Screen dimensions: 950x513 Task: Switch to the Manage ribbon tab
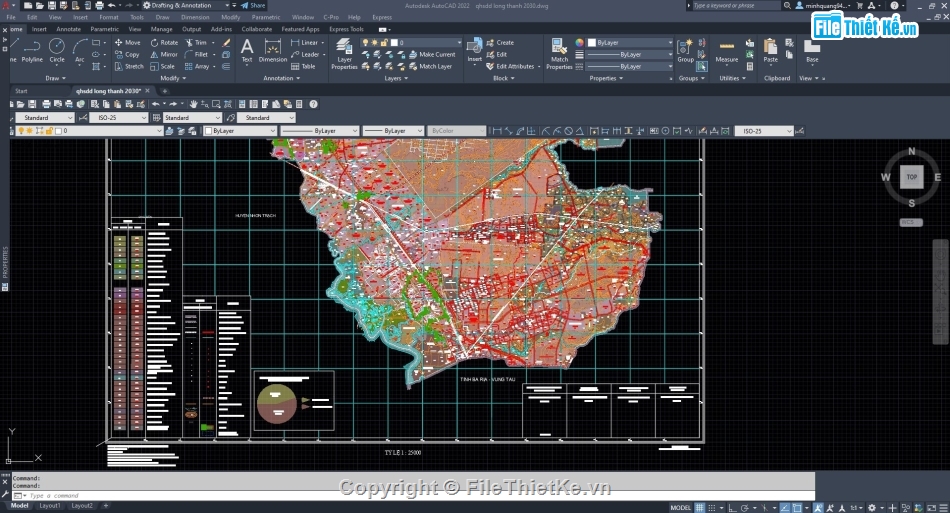(161, 29)
